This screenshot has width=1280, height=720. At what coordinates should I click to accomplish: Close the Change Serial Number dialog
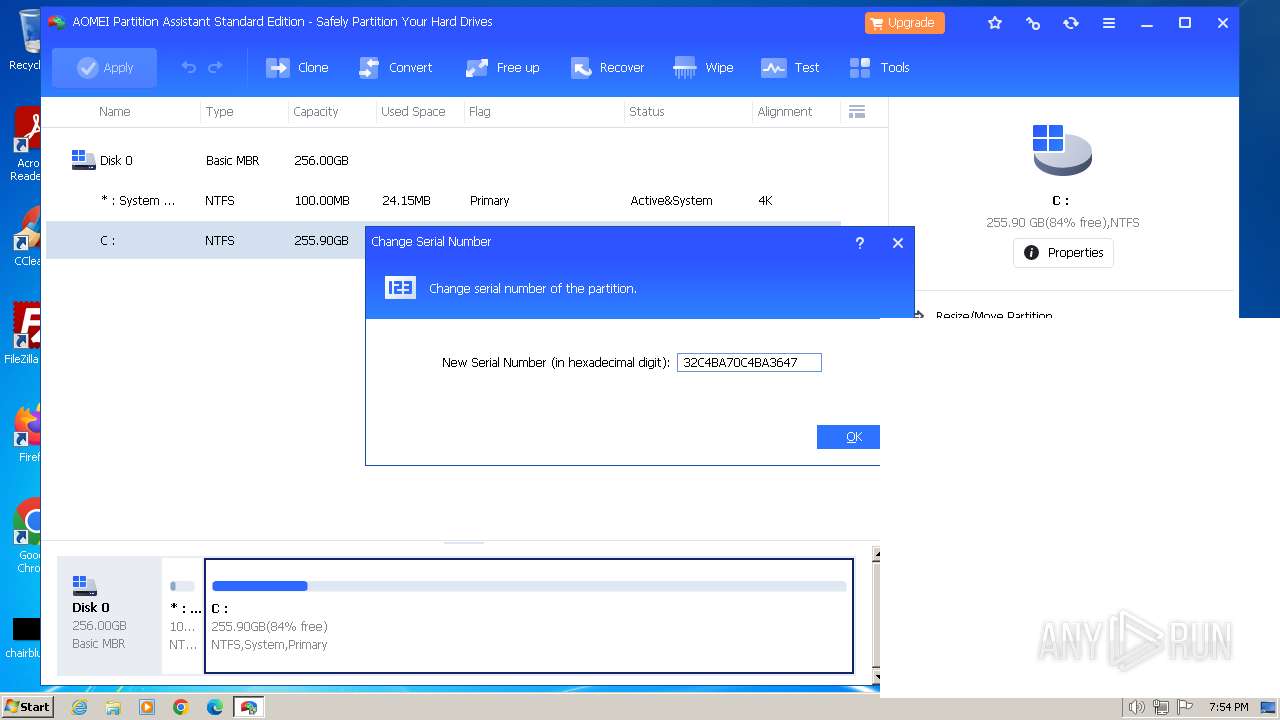click(897, 242)
